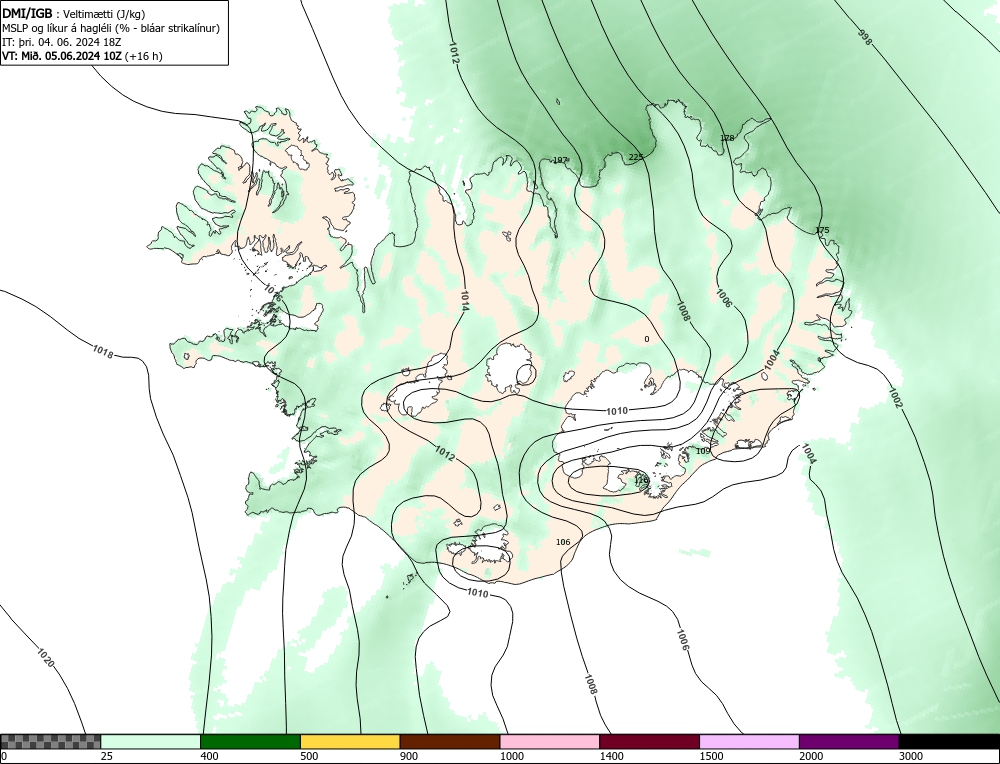
Task: Select the brown 900–1000 legend swatch
Action: click(450, 741)
